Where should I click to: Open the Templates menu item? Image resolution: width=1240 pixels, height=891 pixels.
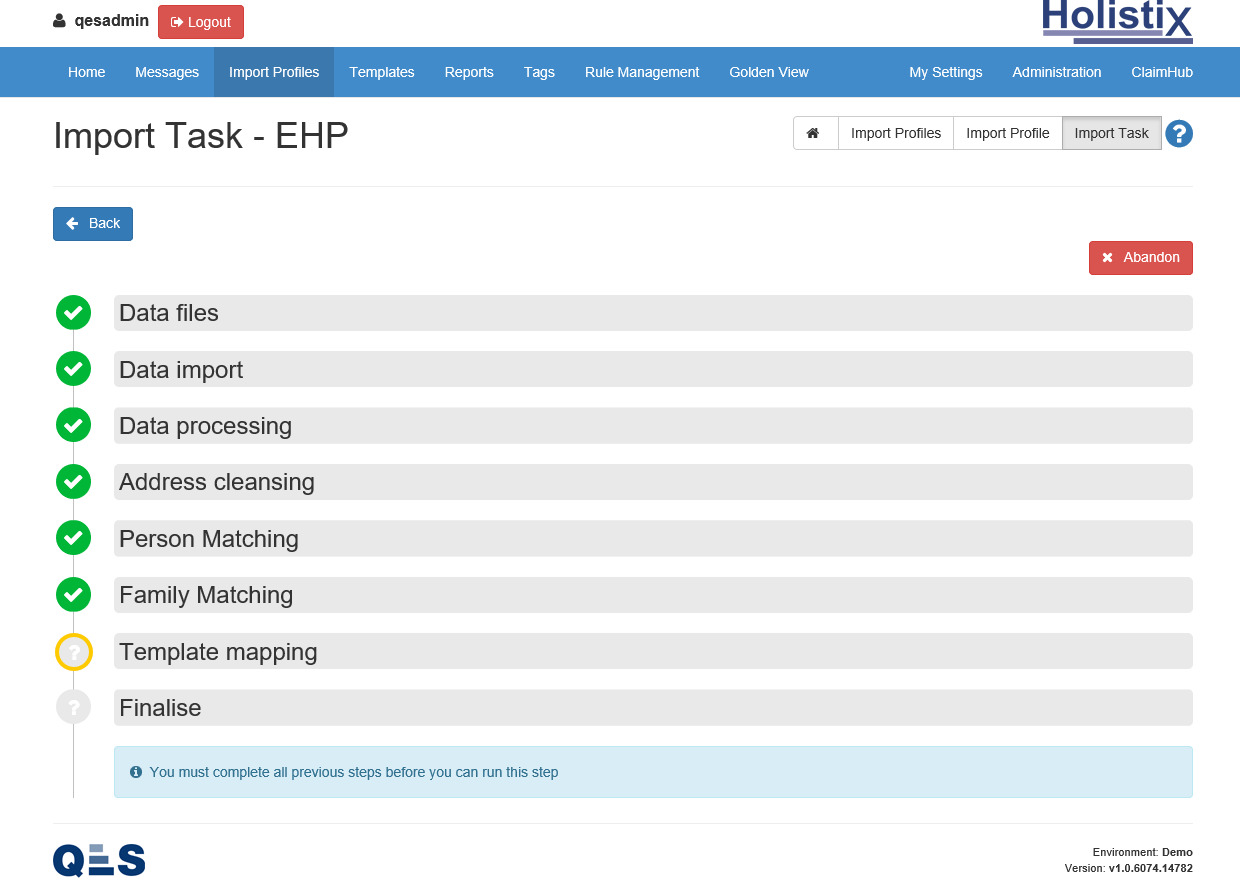click(381, 72)
